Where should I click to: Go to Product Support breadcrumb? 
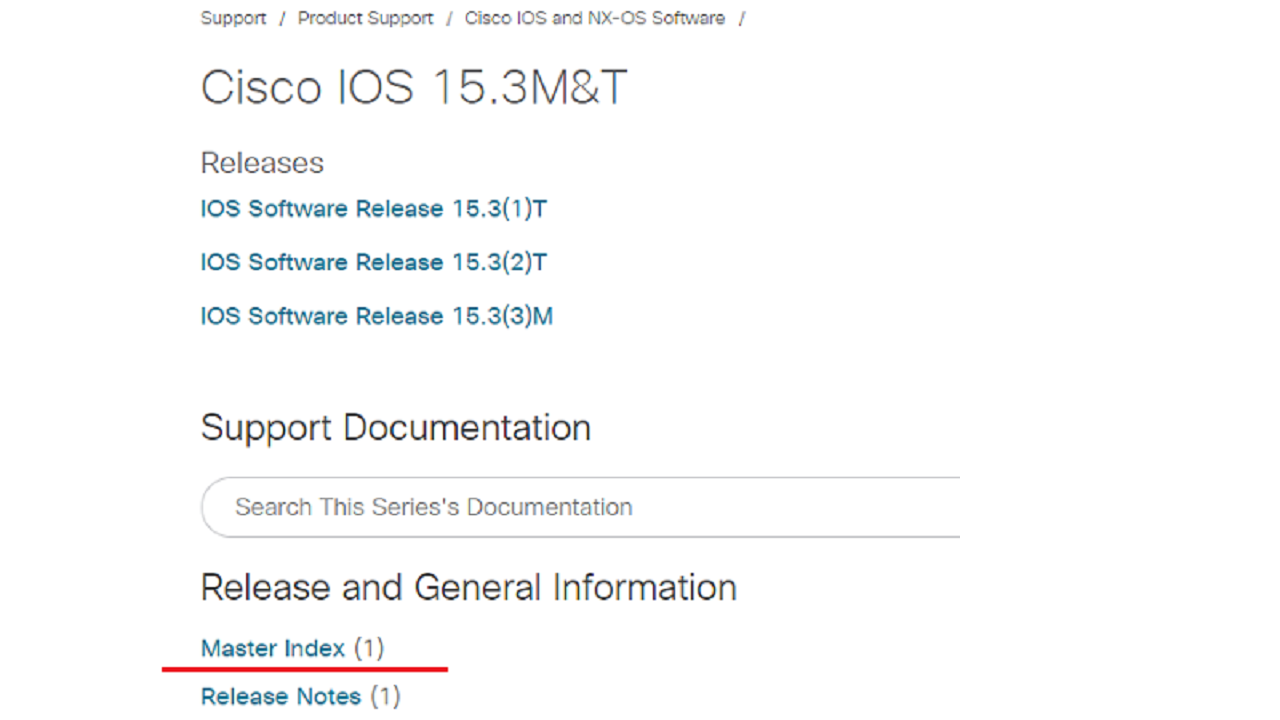366,18
